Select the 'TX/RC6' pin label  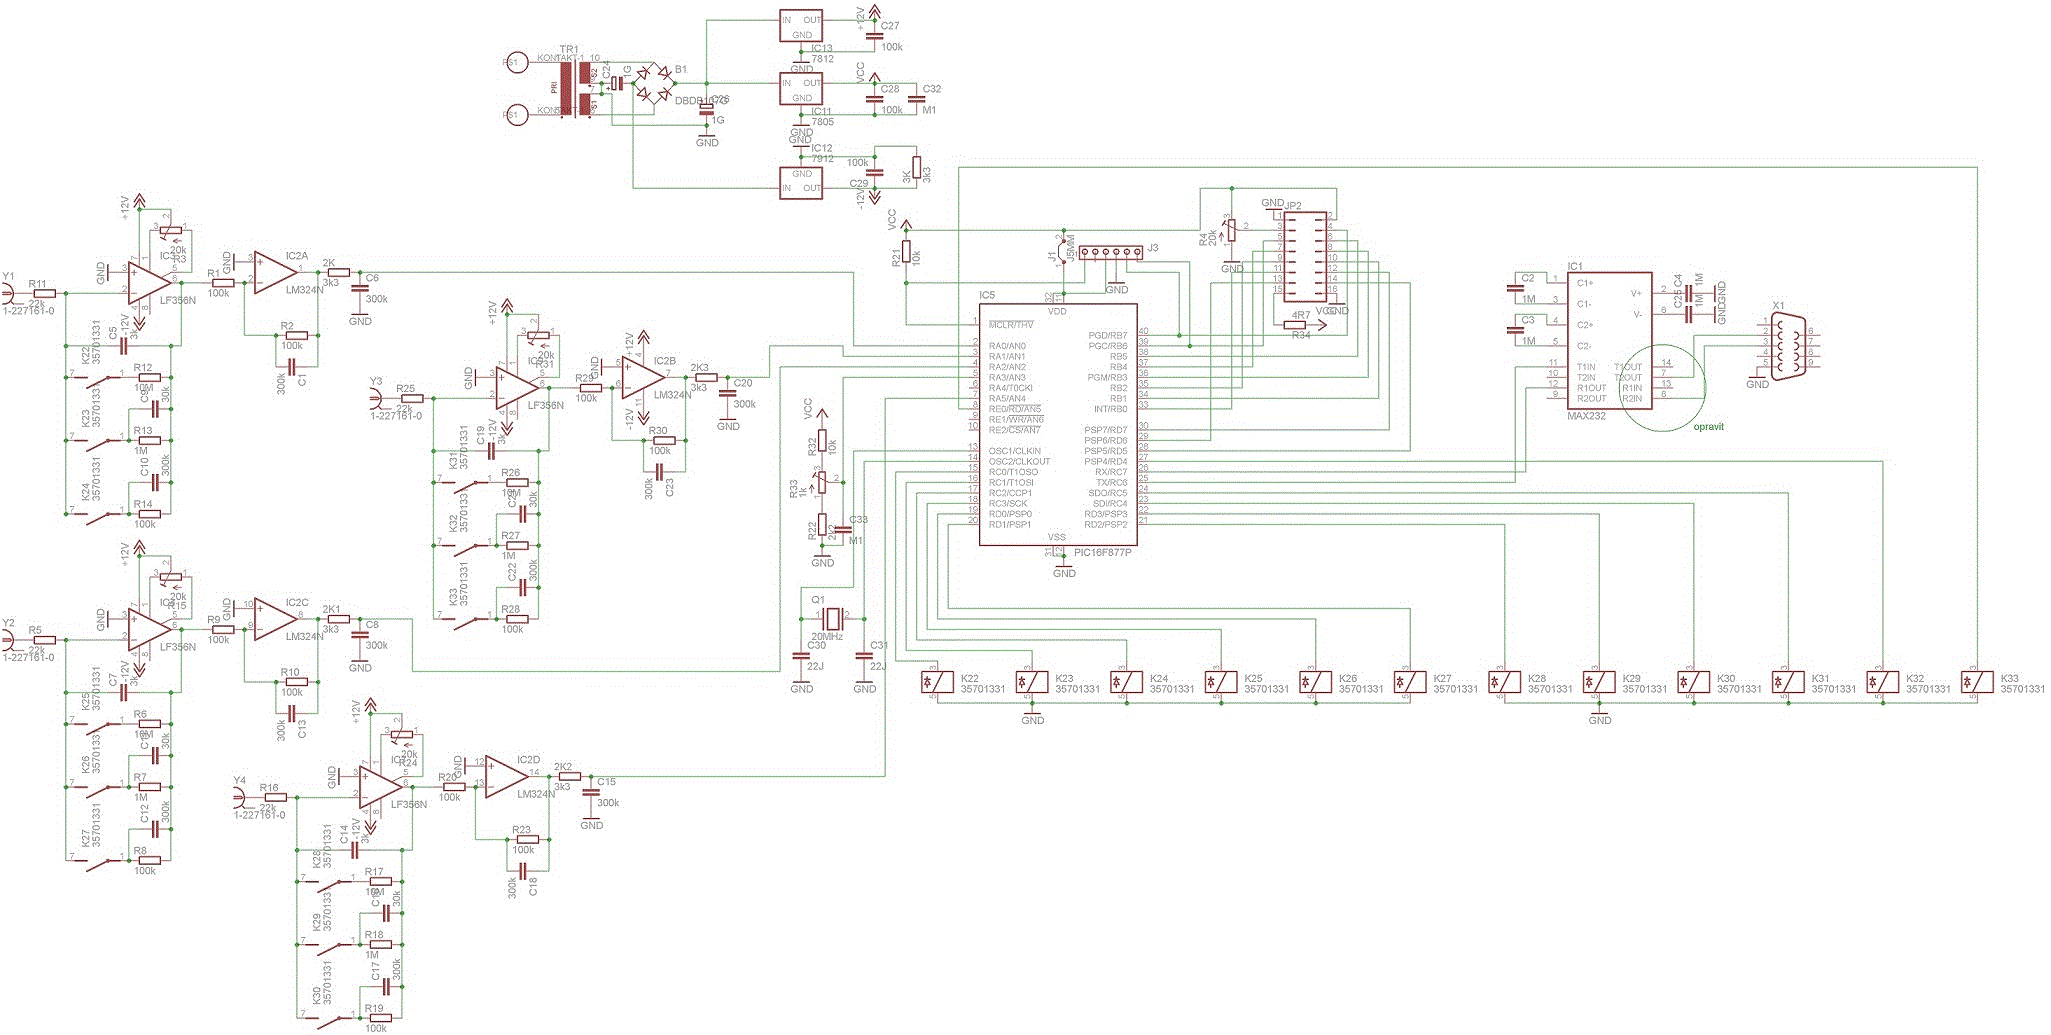[1111, 483]
